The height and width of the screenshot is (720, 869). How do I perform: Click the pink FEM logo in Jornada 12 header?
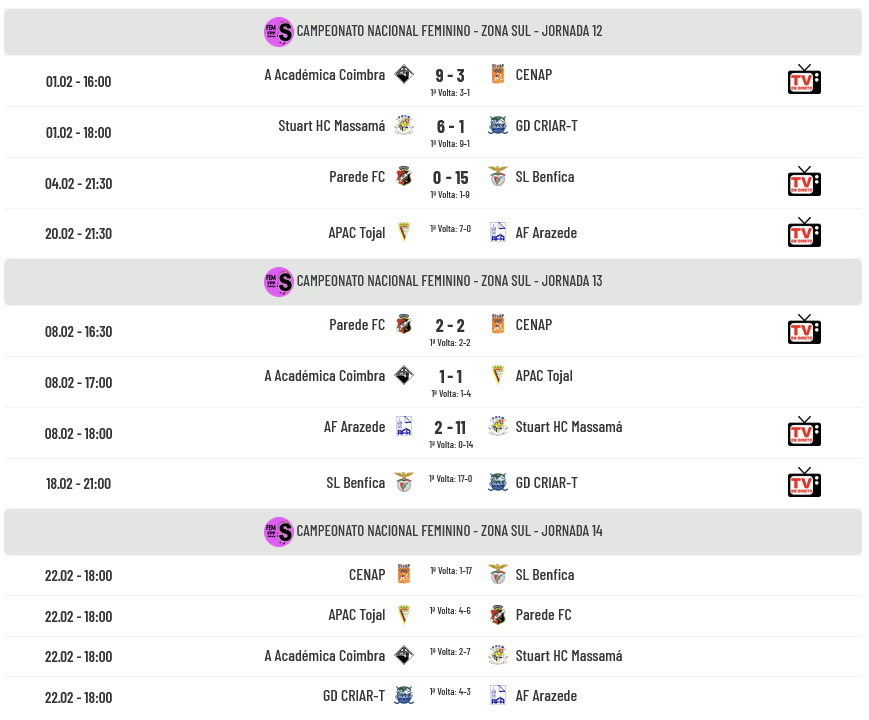coord(278,32)
